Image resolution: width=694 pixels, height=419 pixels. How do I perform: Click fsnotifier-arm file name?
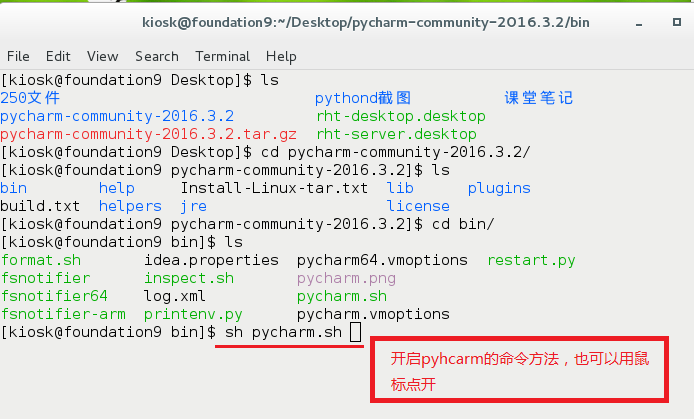63,314
